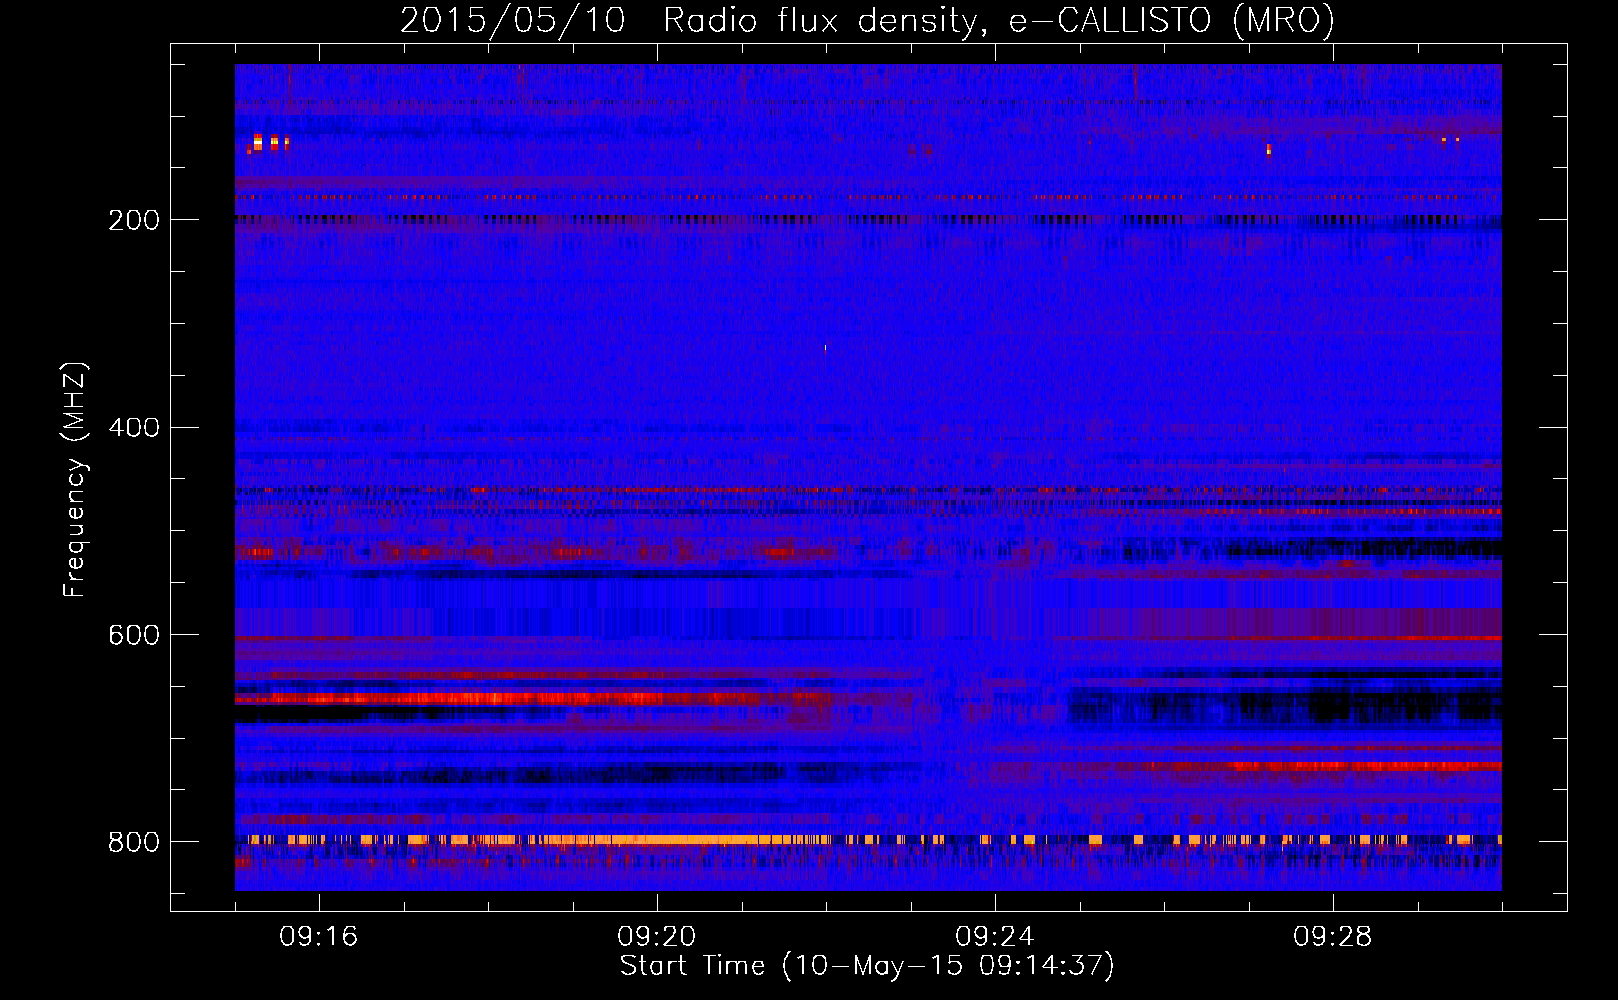Screen dimensions: 1618x1000
Task: Click the '09:24' time tick label
Action: coord(995,937)
